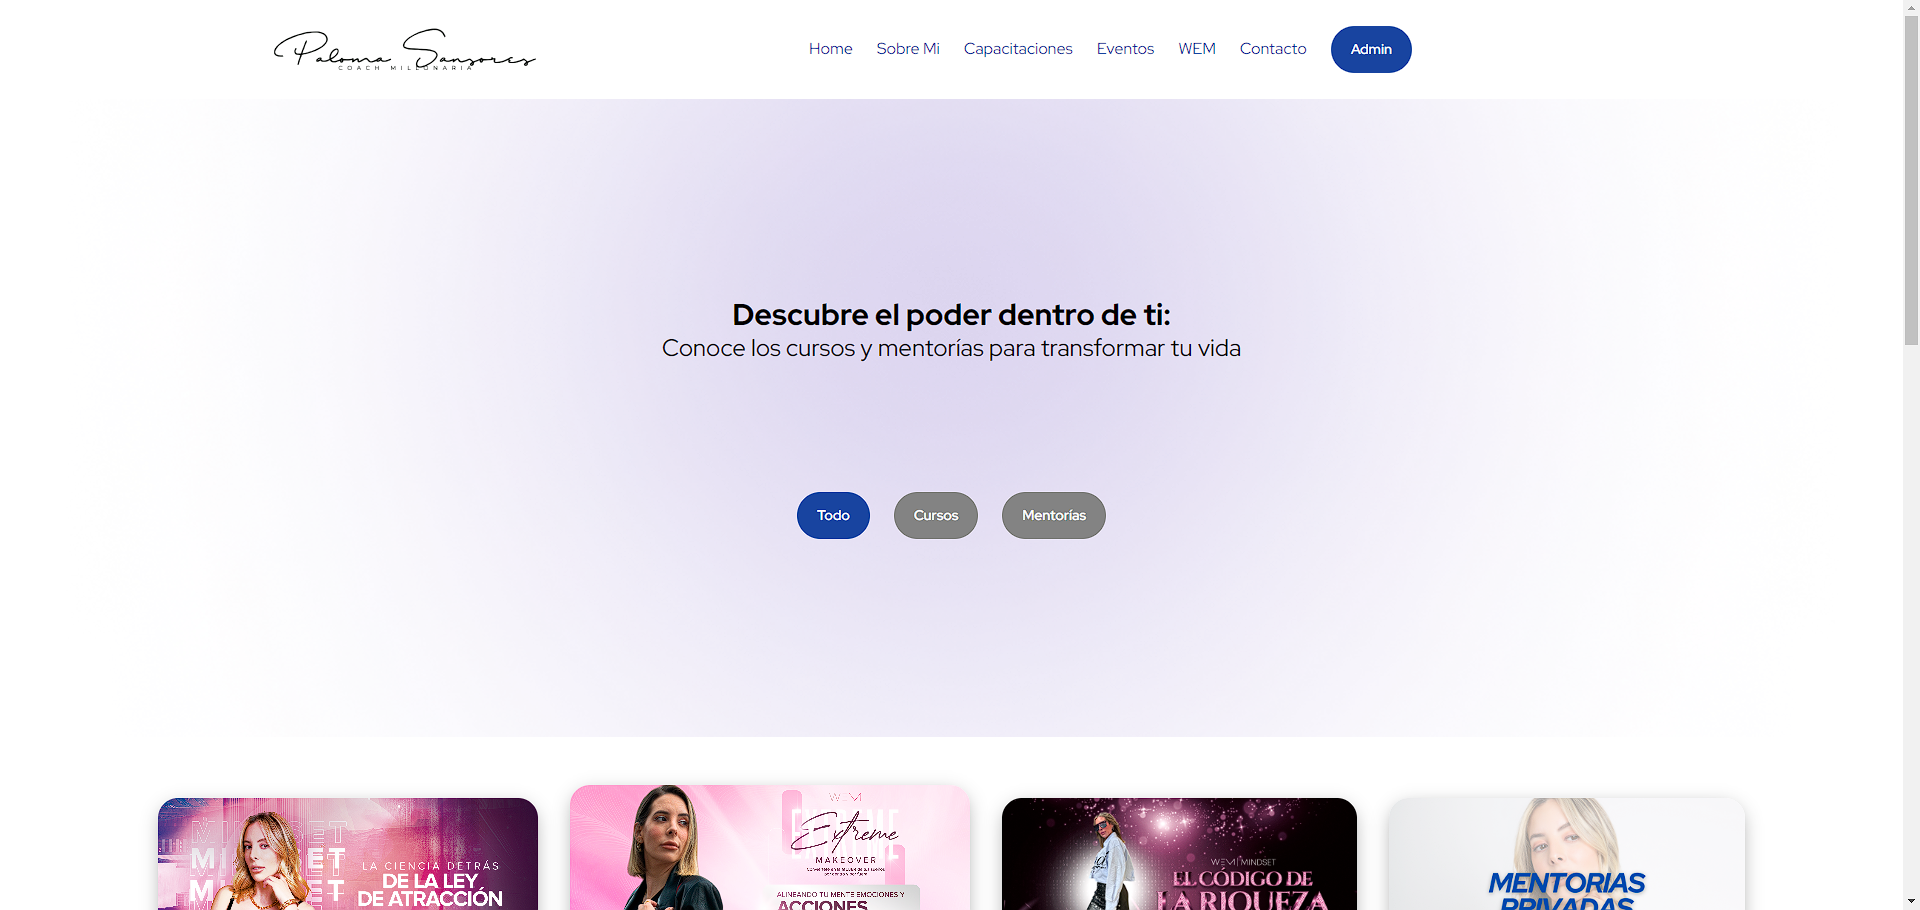Click the scrollbar down arrow
The width and height of the screenshot is (1920, 910).
[1912, 901]
